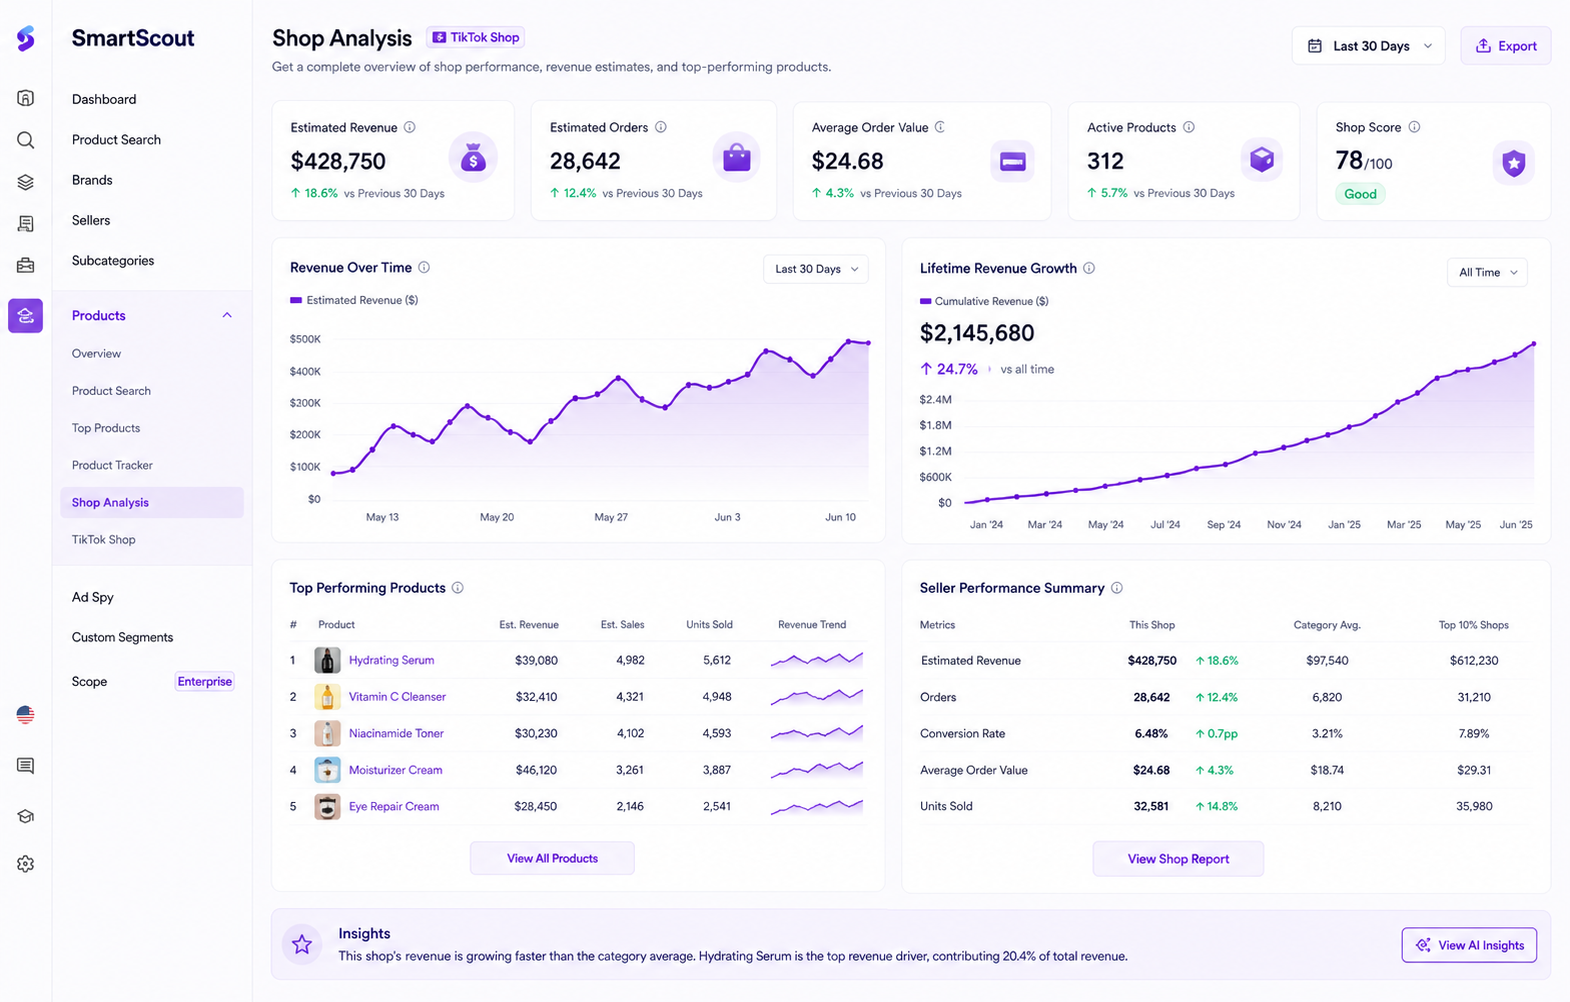This screenshot has height=1002, width=1570.
Task: Open Subcategories in the sidebar
Action: pos(113,261)
